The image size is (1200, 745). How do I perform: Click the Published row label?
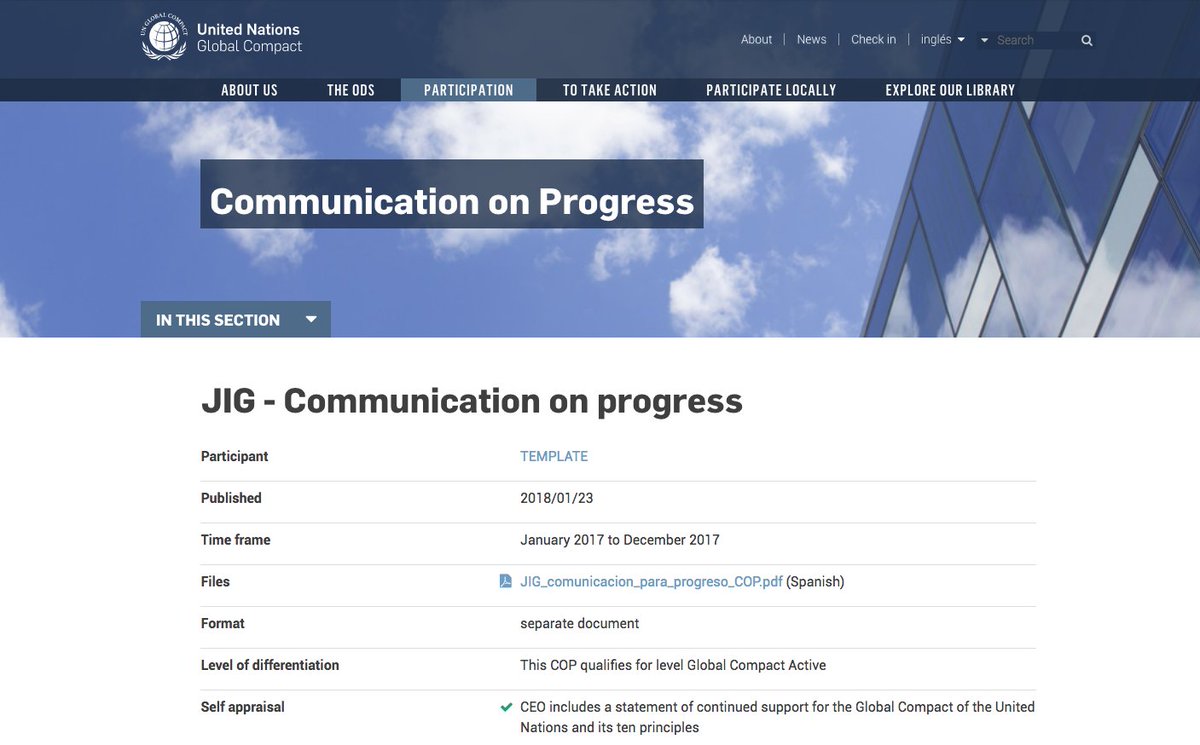[x=231, y=498]
